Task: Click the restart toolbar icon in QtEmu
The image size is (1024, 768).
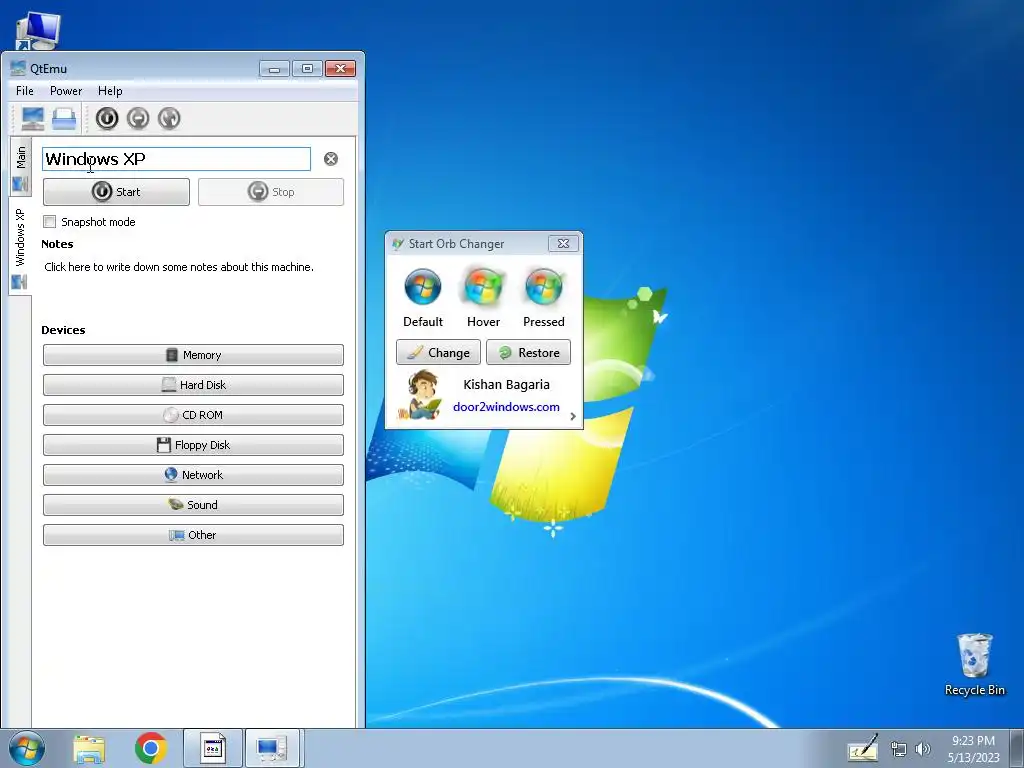Action: [x=169, y=118]
